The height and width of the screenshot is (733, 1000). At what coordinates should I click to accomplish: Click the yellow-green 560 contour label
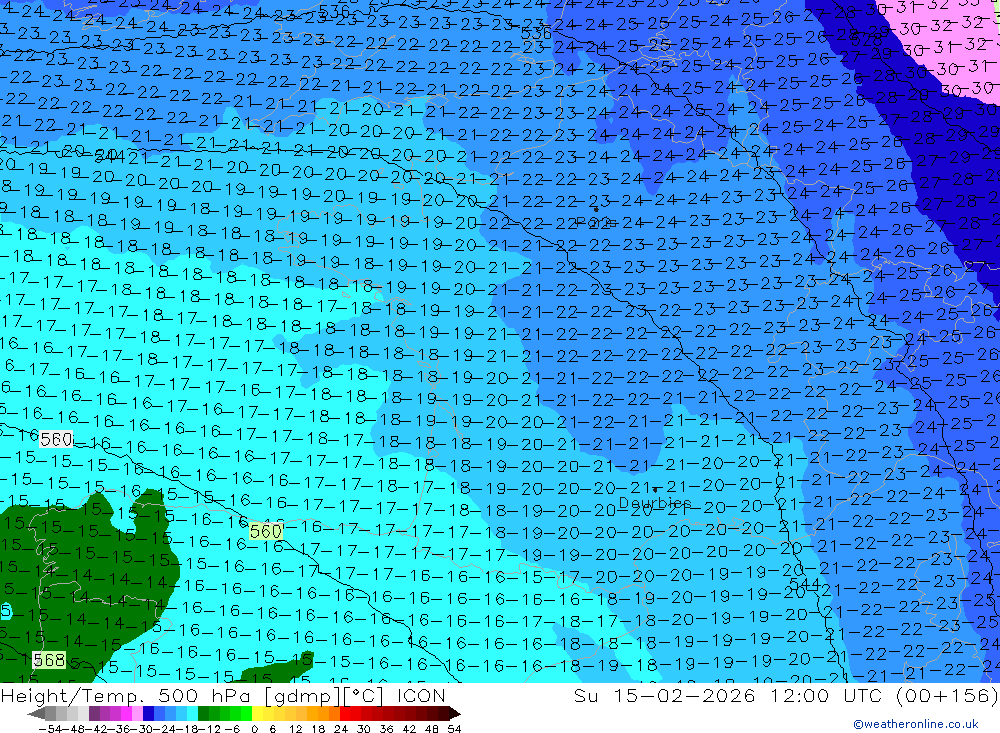point(266,531)
